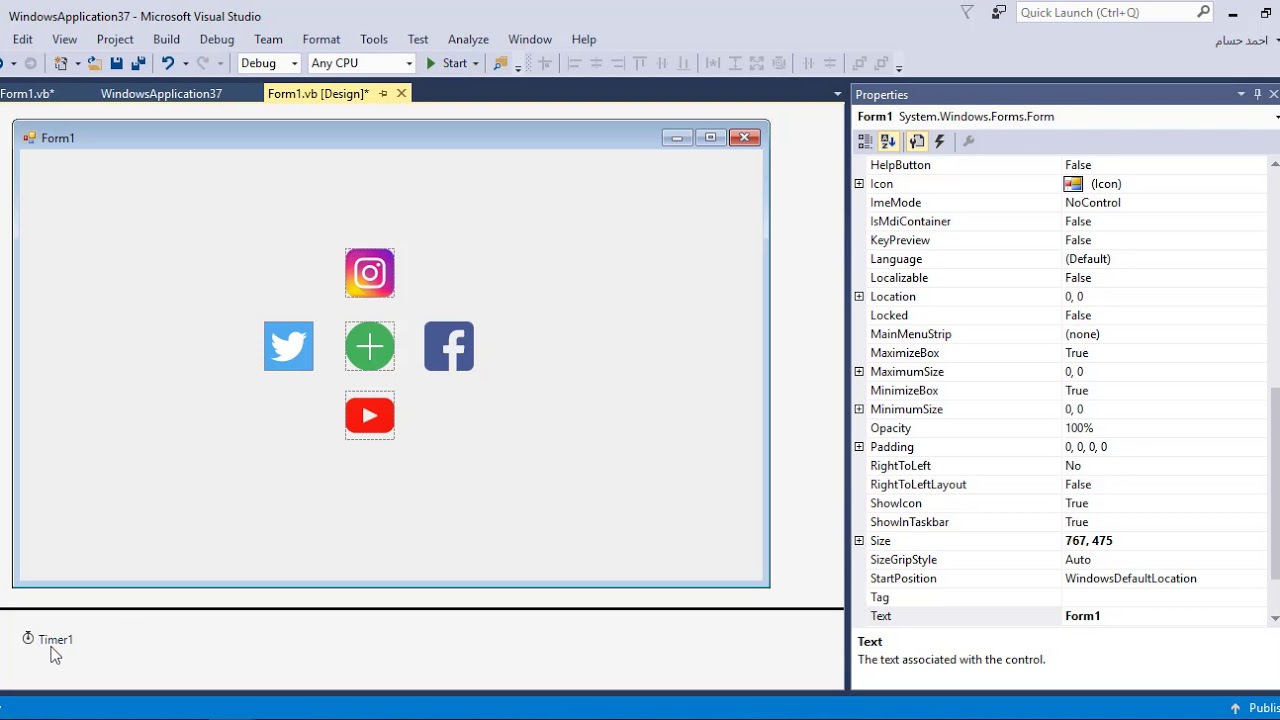Open the Properties window options dropdown
1280x720 pixels.
(x=1241, y=94)
